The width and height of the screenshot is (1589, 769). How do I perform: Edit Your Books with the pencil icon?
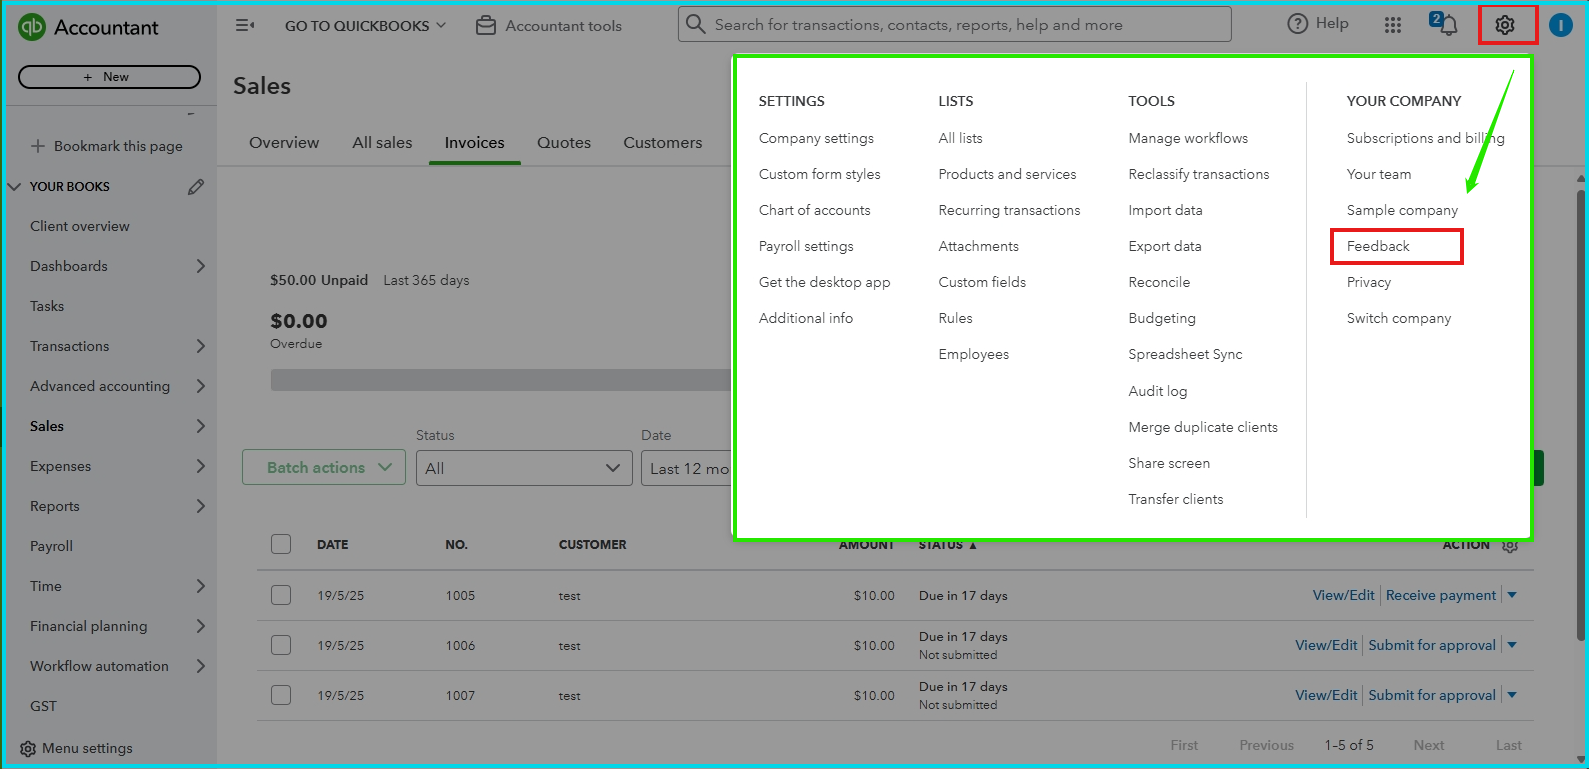196,186
